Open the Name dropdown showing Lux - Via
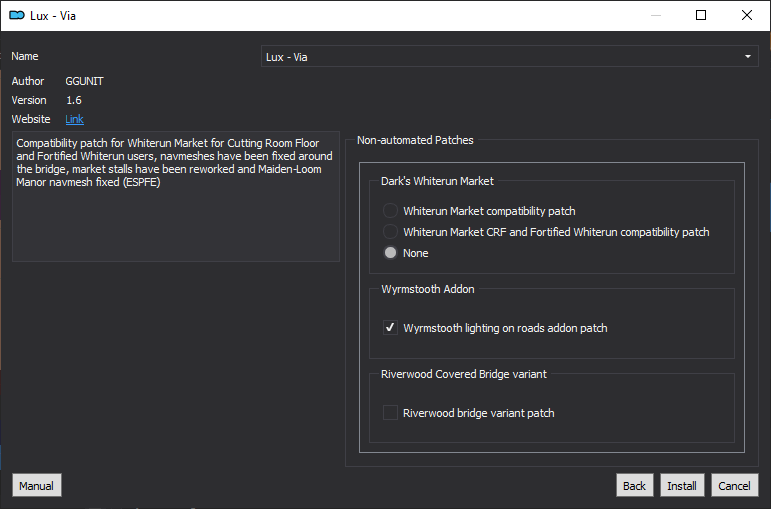Viewport: 771px width, 509px height. (509, 57)
